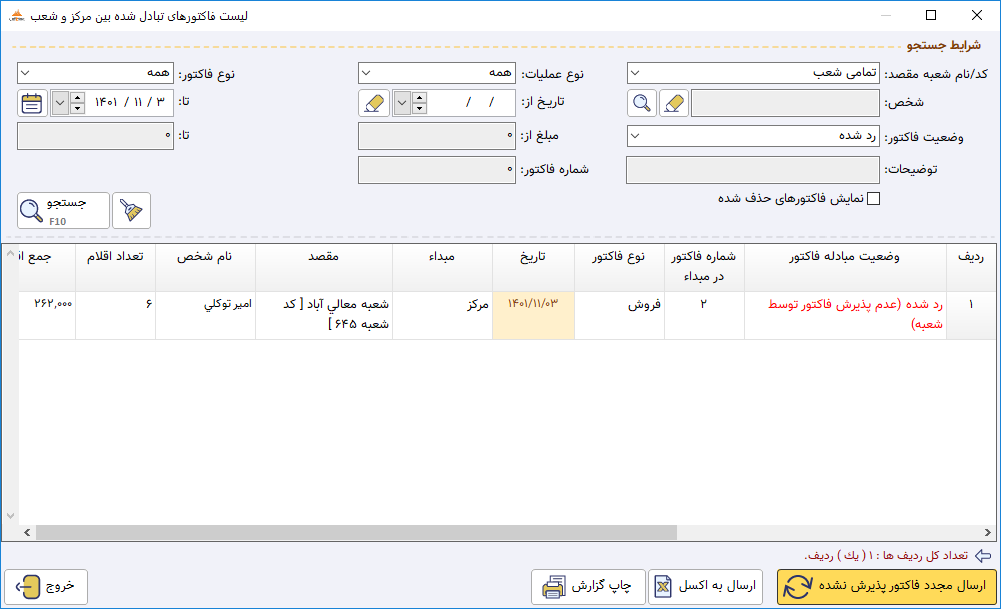
Task: Click the broom icon to clear search filters
Action: (132, 210)
